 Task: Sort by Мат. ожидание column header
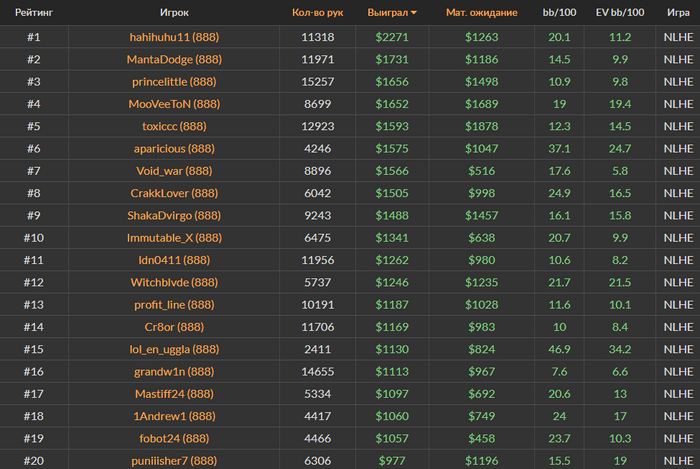pos(482,12)
